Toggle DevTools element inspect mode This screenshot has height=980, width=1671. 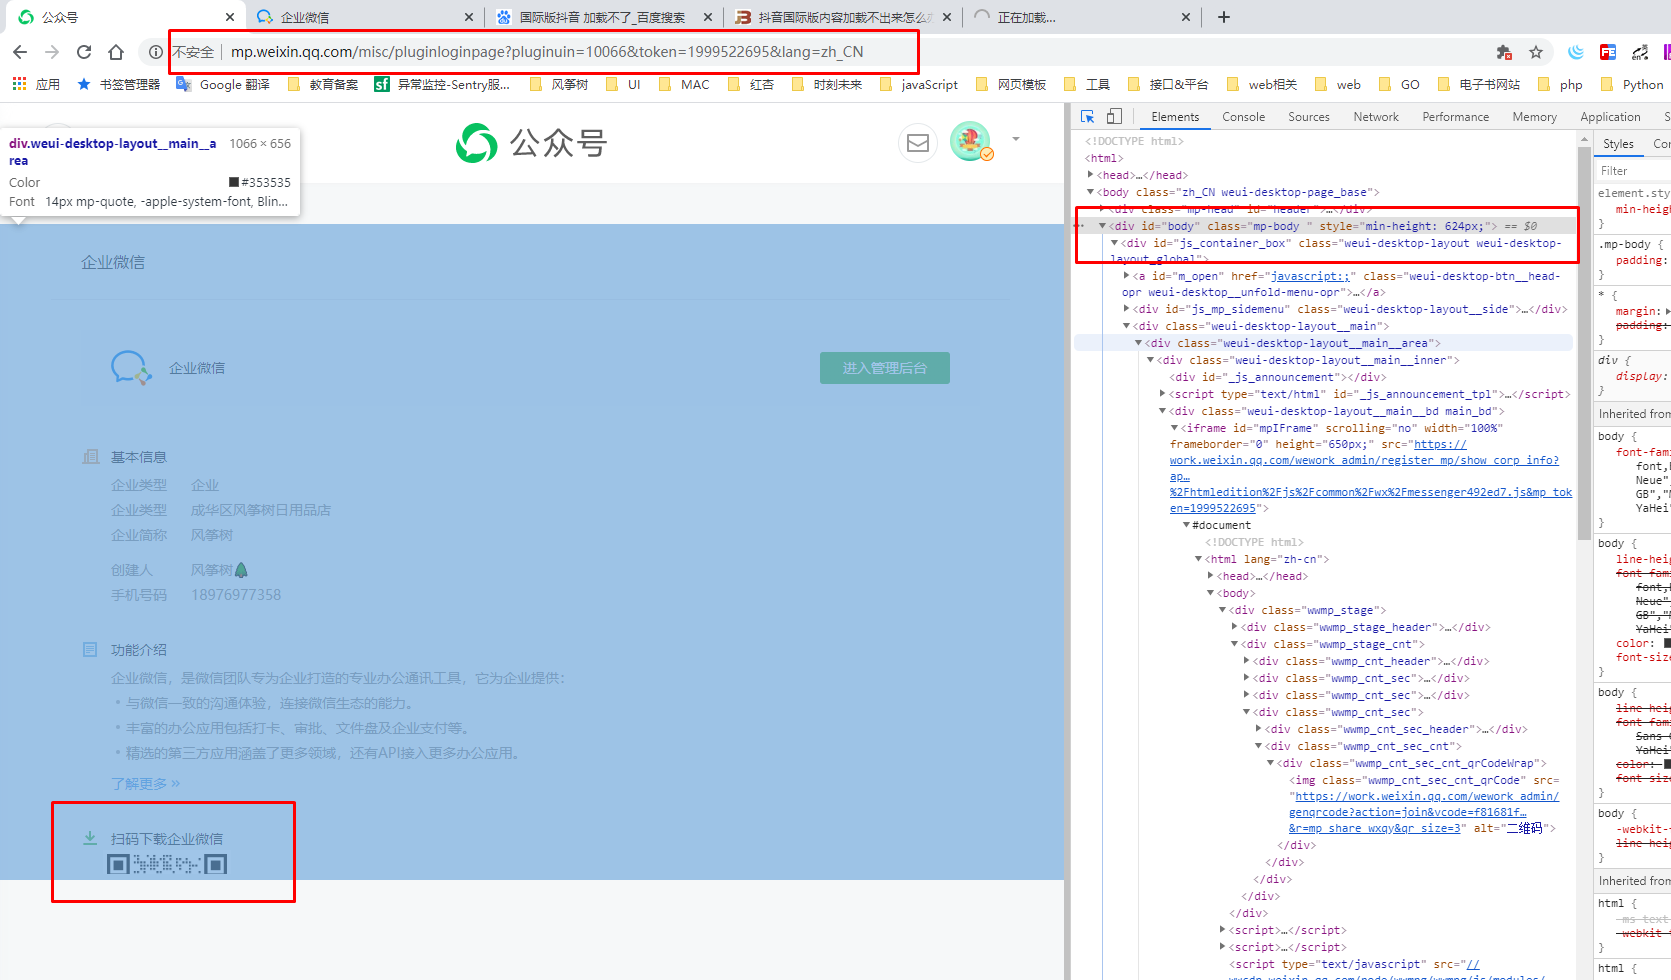[x=1088, y=117]
